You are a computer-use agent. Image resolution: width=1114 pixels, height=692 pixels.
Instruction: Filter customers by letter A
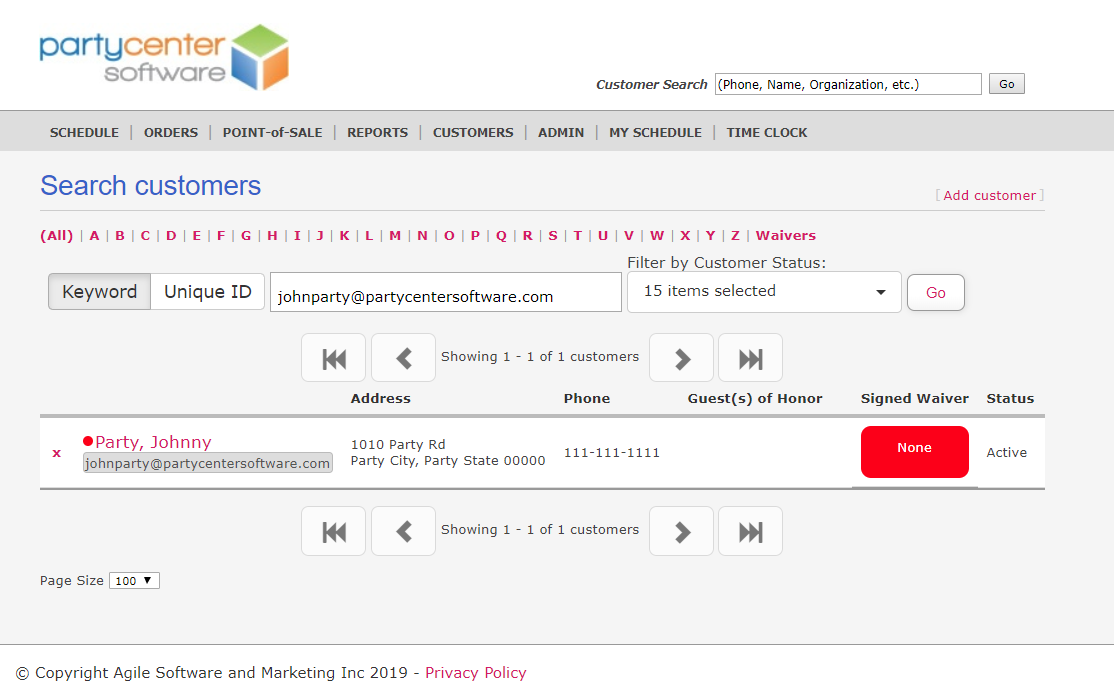pyautogui.click(x=94, y=235)
